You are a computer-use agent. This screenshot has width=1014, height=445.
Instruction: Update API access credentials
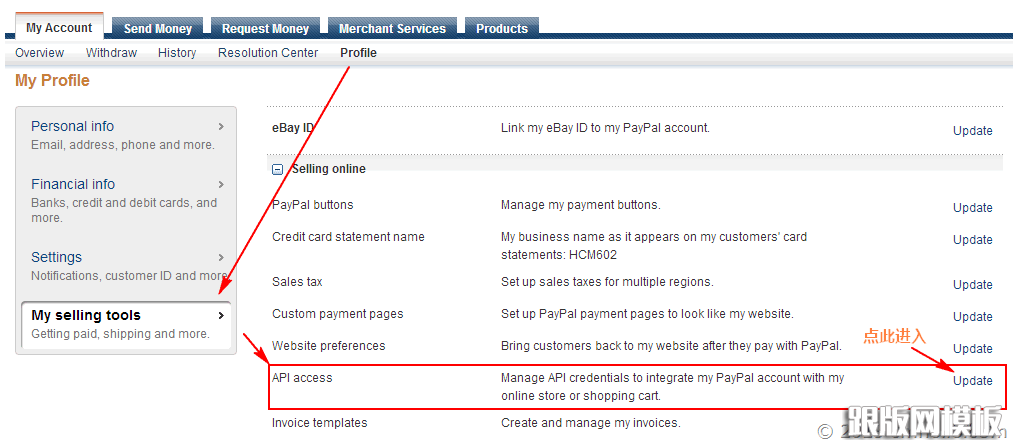coord(973,380)
